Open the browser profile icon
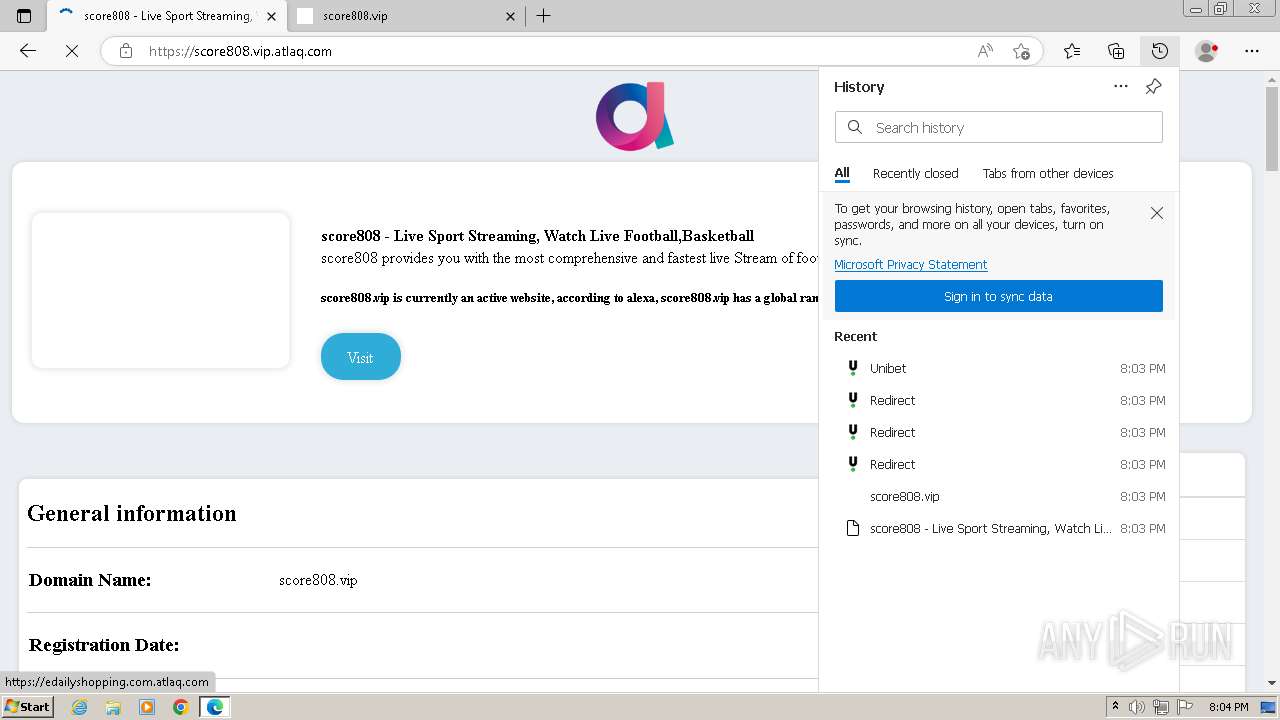The width and height of the screenshot is (1280, 720). [x=1207, y=51]
